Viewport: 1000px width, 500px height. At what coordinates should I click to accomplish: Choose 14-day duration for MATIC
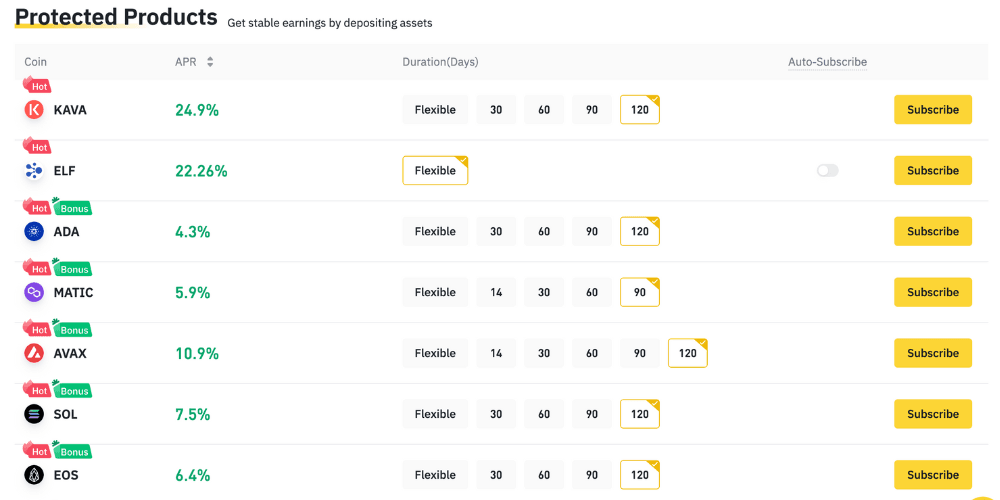click(496, 293)
